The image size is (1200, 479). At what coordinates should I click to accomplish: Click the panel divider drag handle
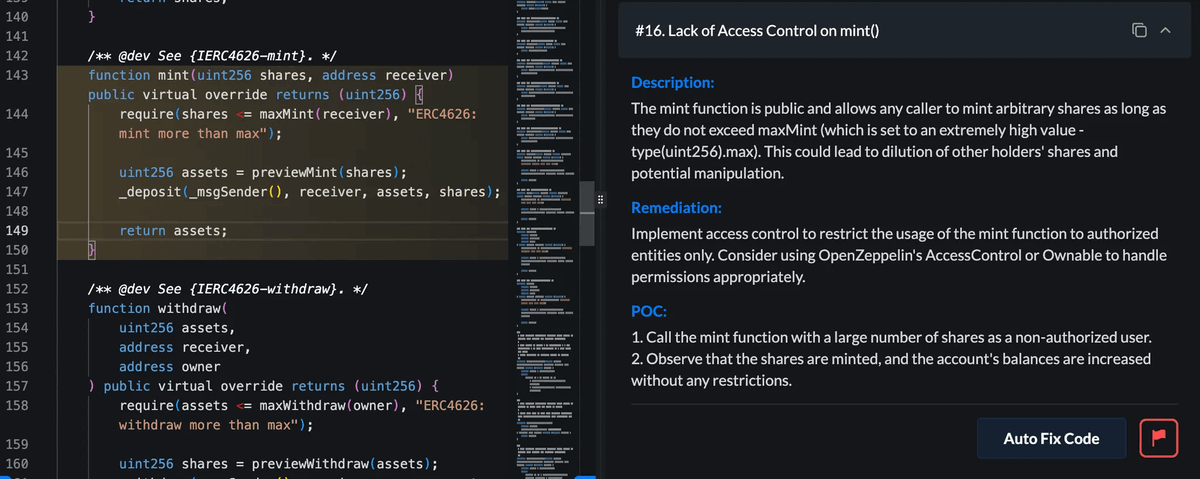click(x=600, y=199)
